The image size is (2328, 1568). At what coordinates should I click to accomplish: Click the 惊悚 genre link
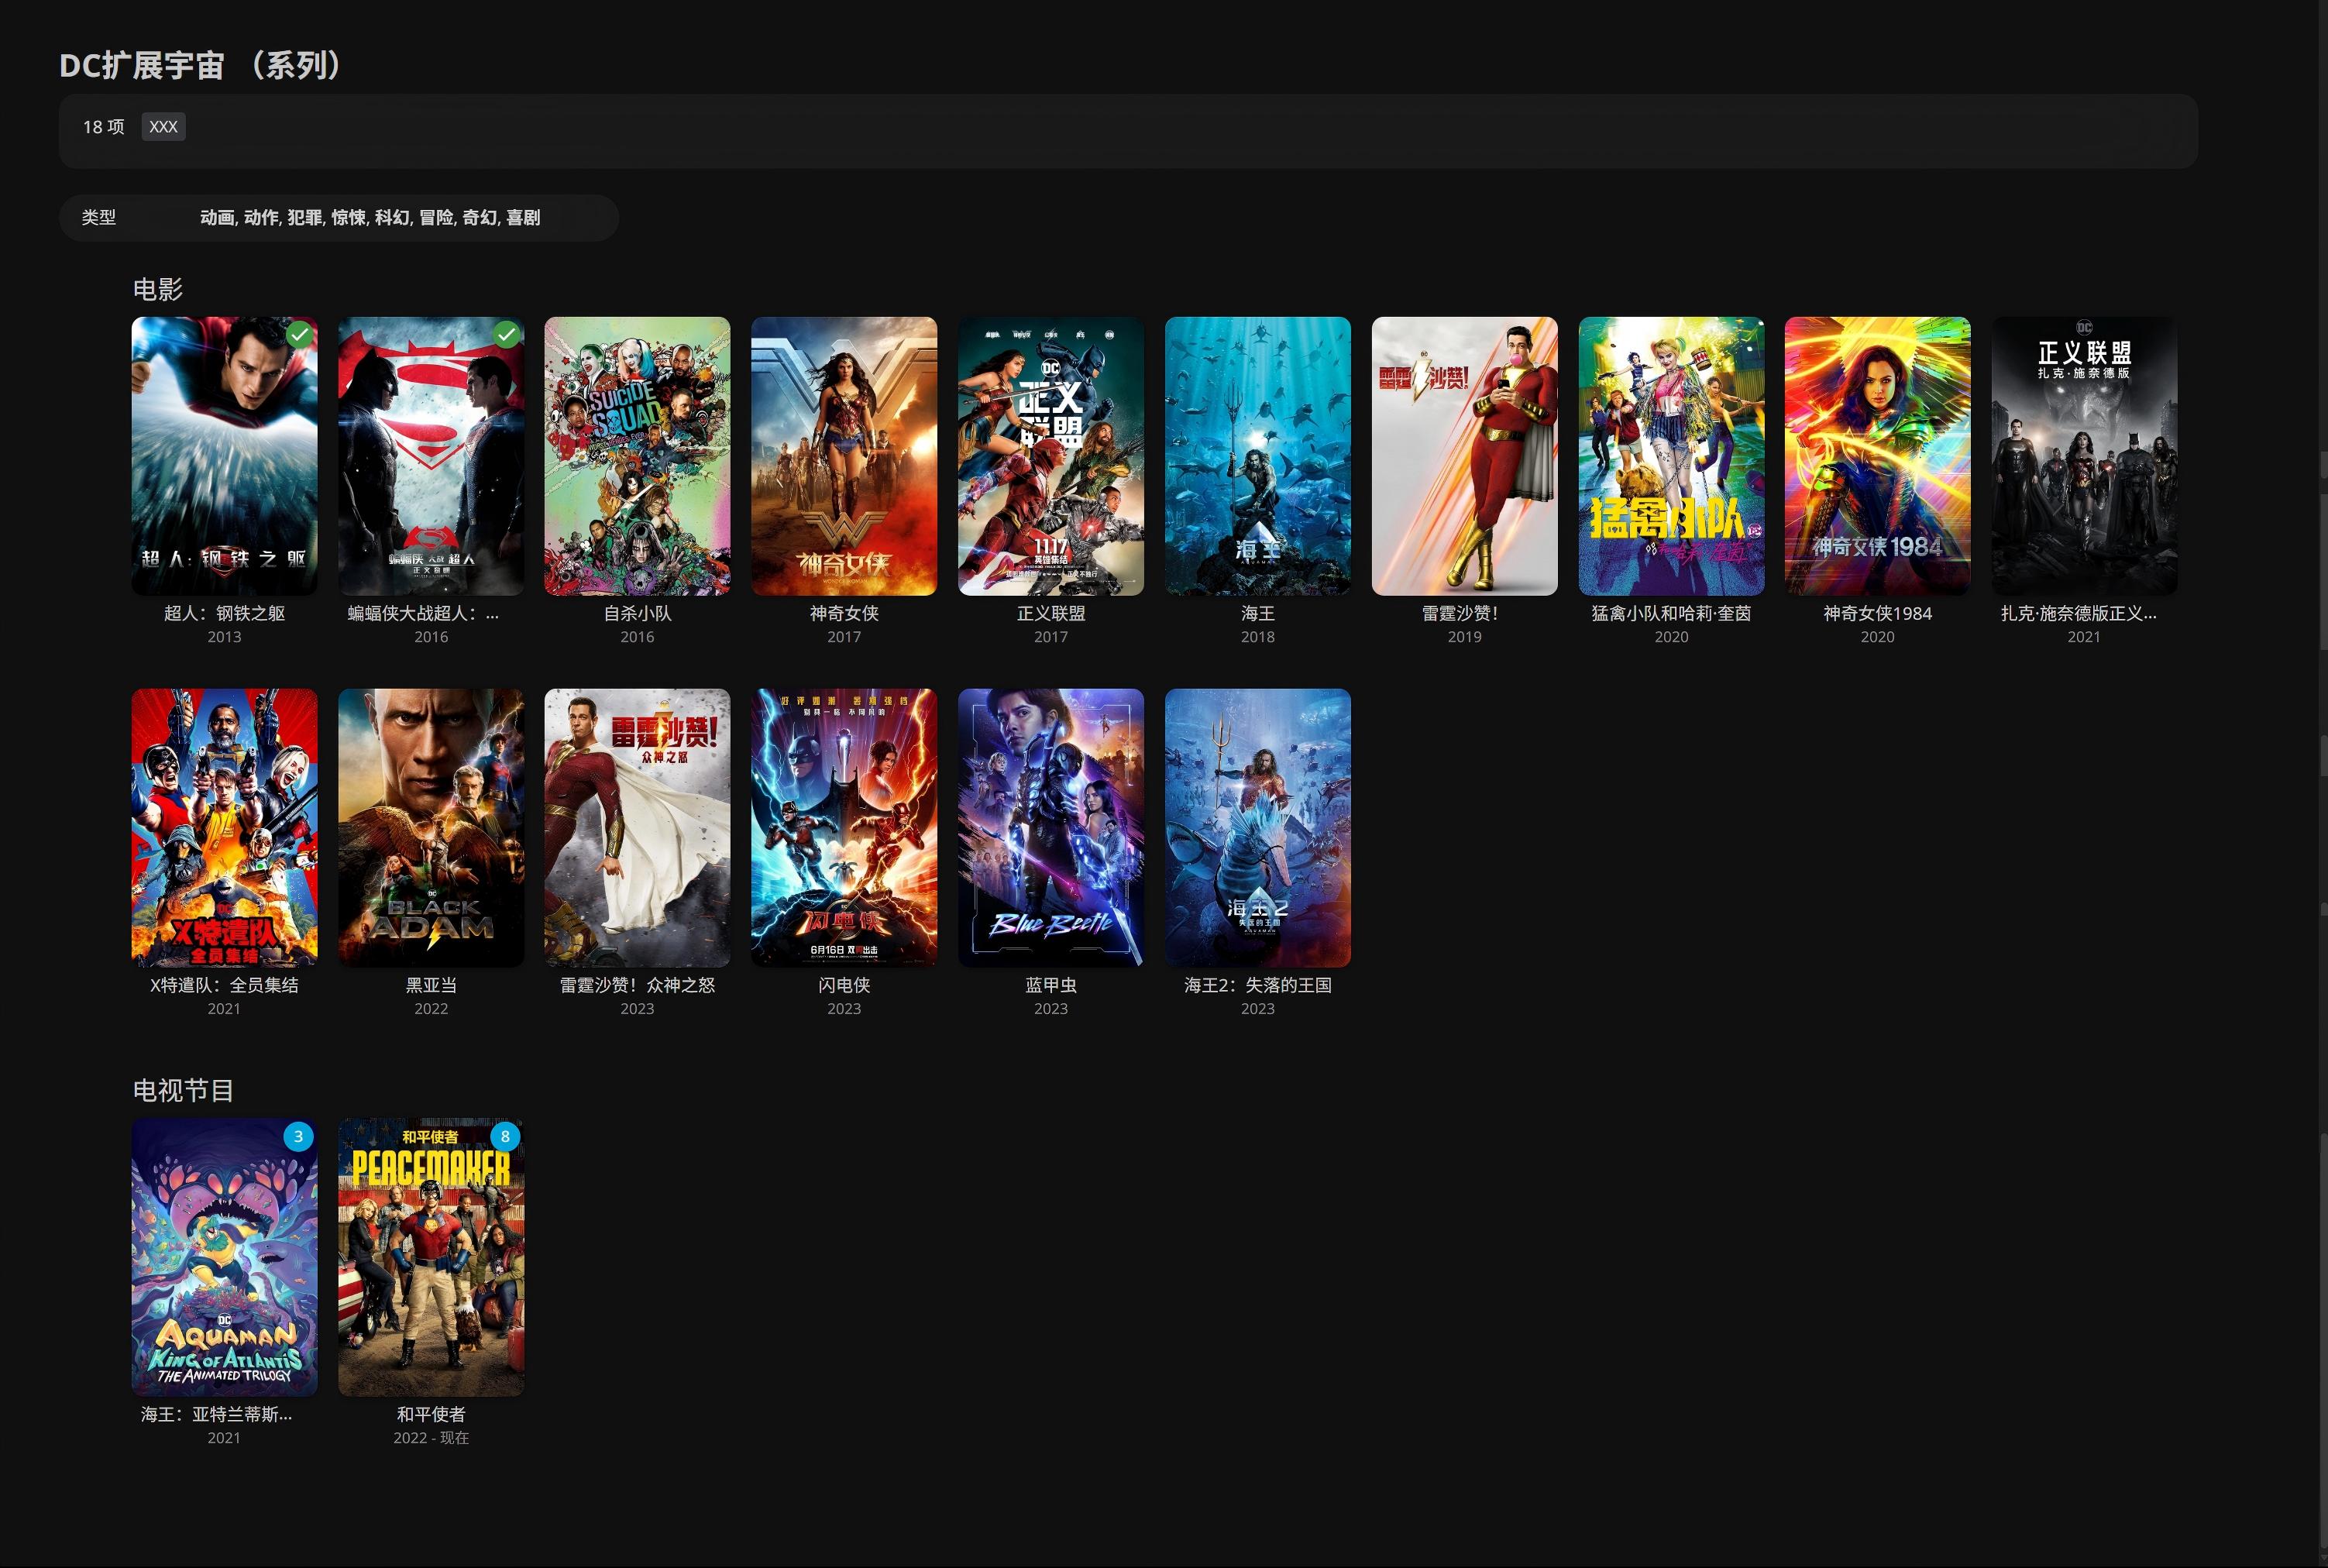click(349, 217)
